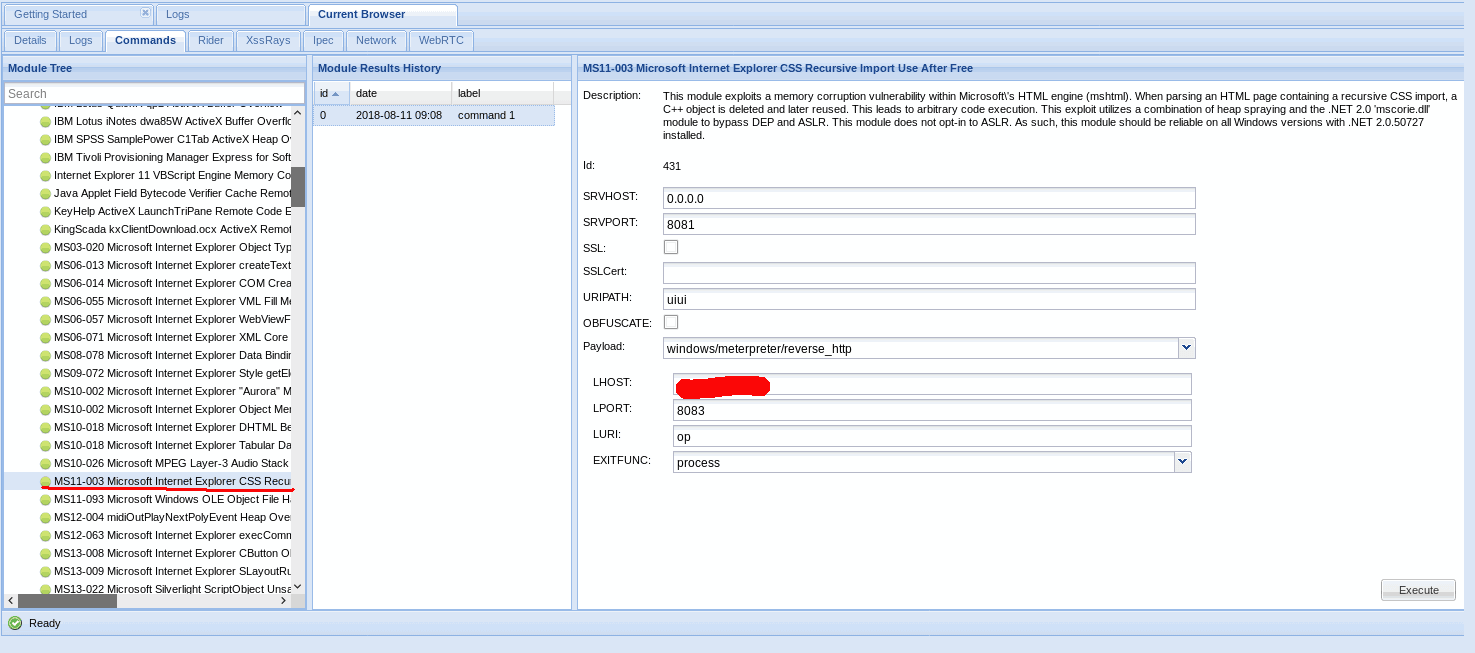The image size is (1475, 653).
Task: Click green icon beside MS10-026 MPEG Layer-3
Action: click(x=45, y=464)
